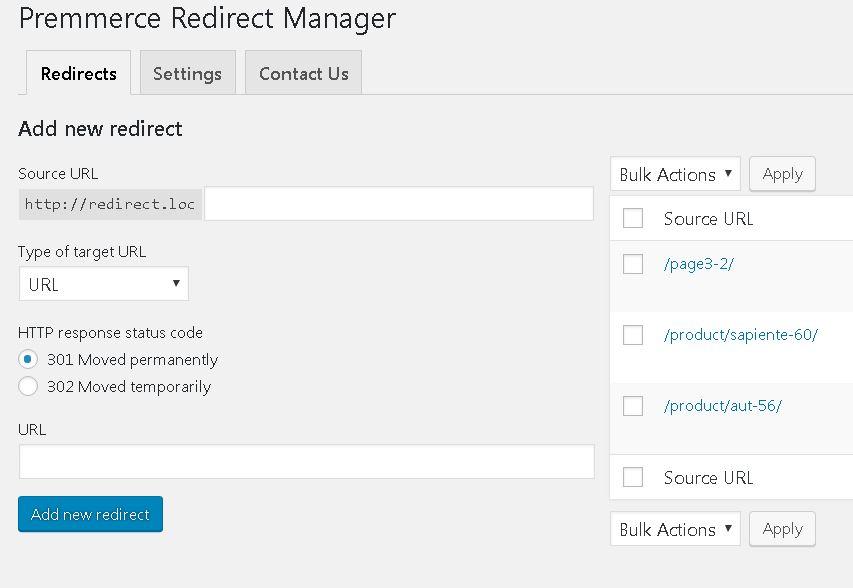Open the Contact Us tab

[x=303, y=72]
